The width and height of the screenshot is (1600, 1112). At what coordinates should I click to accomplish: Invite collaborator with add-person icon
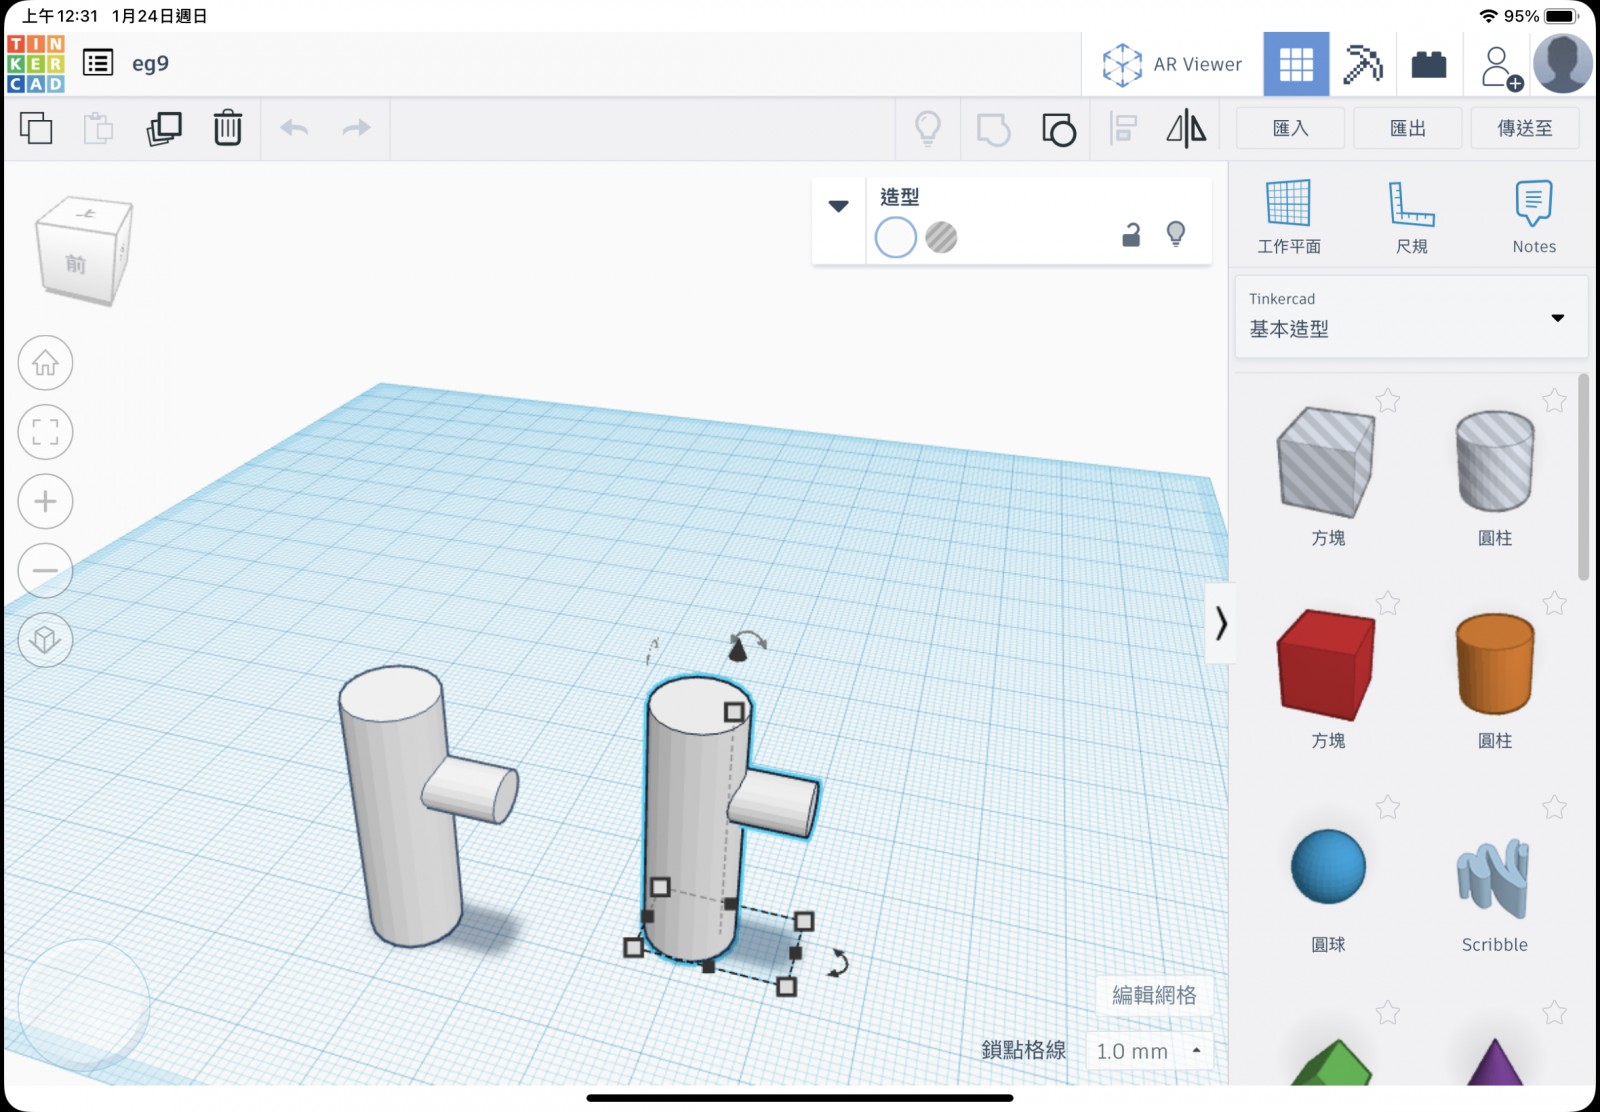click(1500, 68)
